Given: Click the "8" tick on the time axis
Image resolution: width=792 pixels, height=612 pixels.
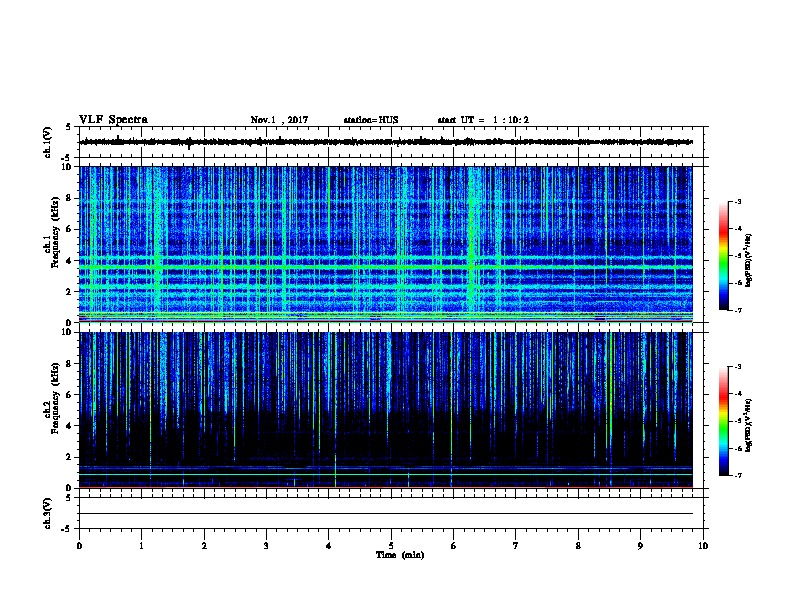Looking at the screenshot, I should (578, 546).
